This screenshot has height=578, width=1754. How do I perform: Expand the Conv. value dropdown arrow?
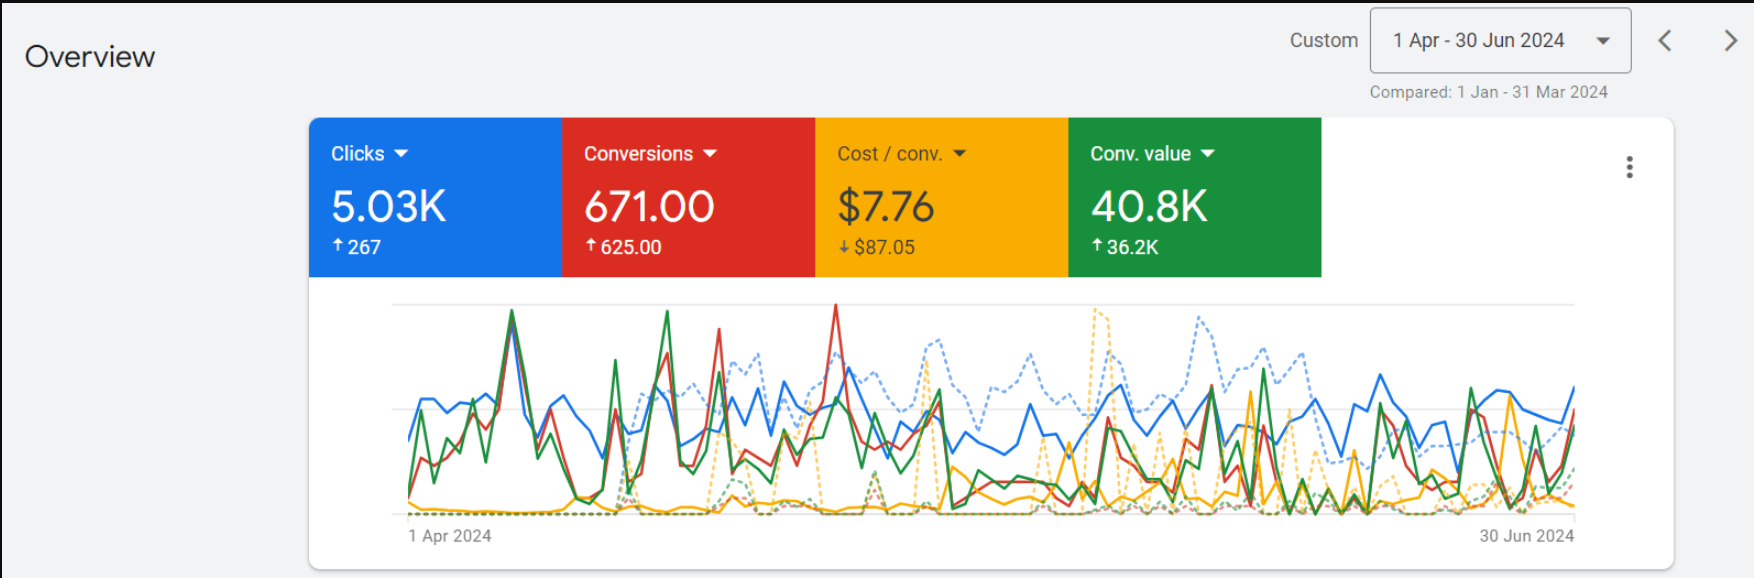pos(1207,154)
